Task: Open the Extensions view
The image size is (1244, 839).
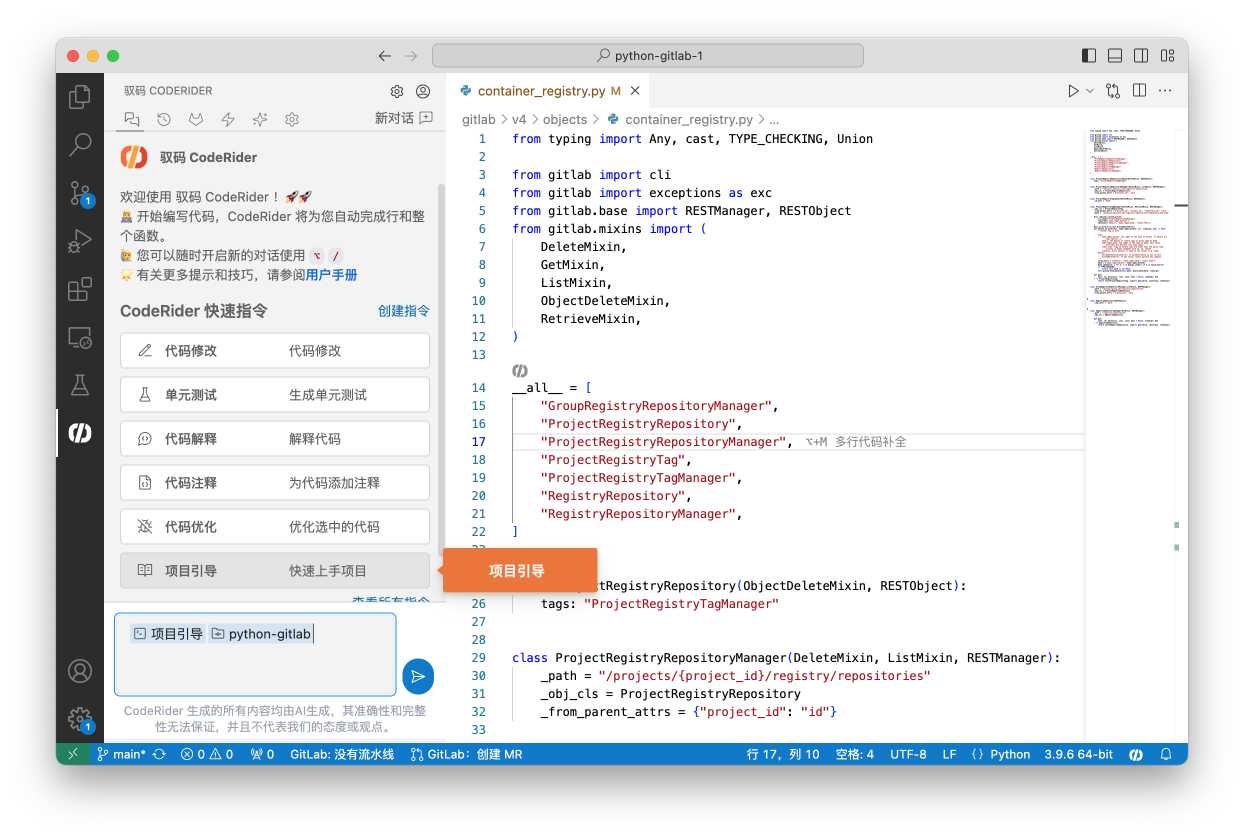Action: pyautogui.click(x=80, y=289)
